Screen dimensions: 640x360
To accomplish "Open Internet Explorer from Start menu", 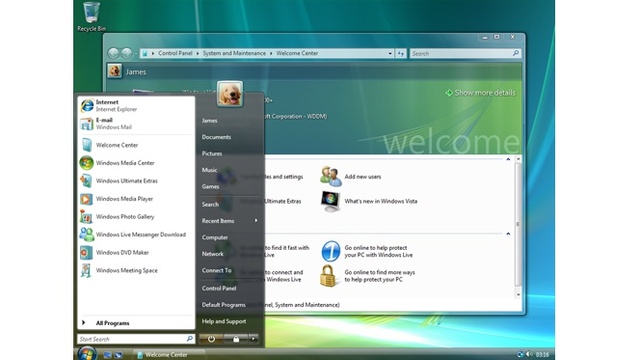I will [x=136, y=105].
